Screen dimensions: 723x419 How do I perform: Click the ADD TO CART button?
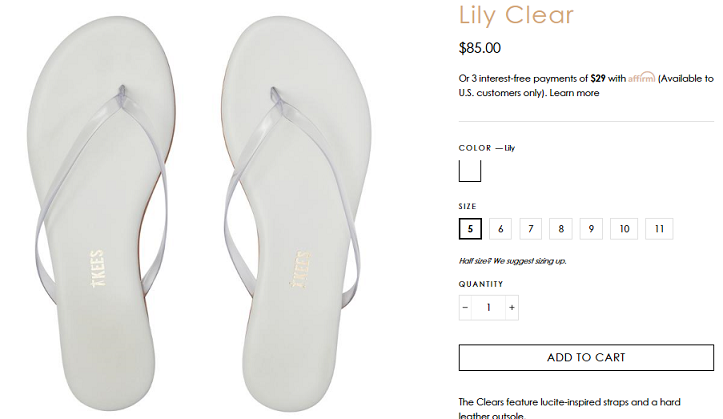(x=586, y=357)
